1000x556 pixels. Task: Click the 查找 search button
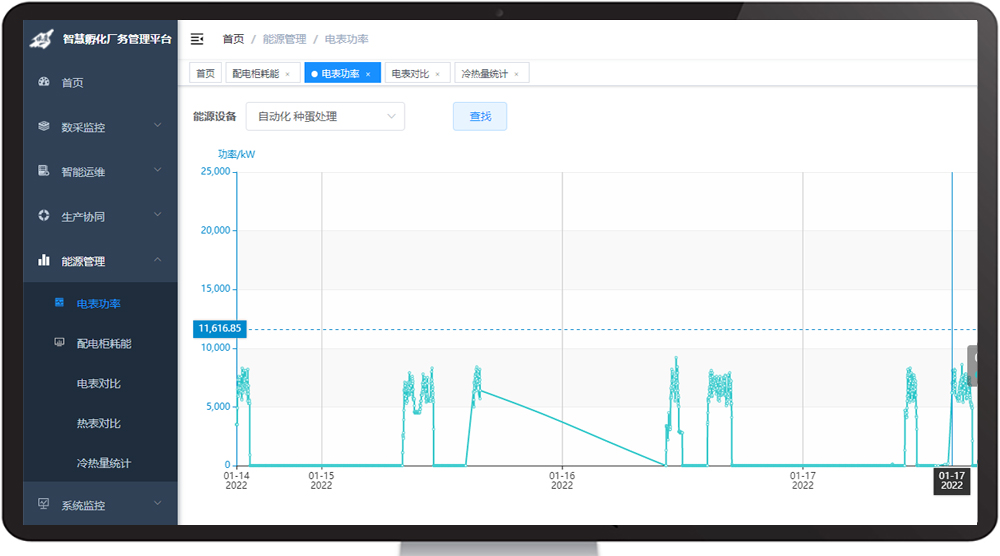[480, 116]
